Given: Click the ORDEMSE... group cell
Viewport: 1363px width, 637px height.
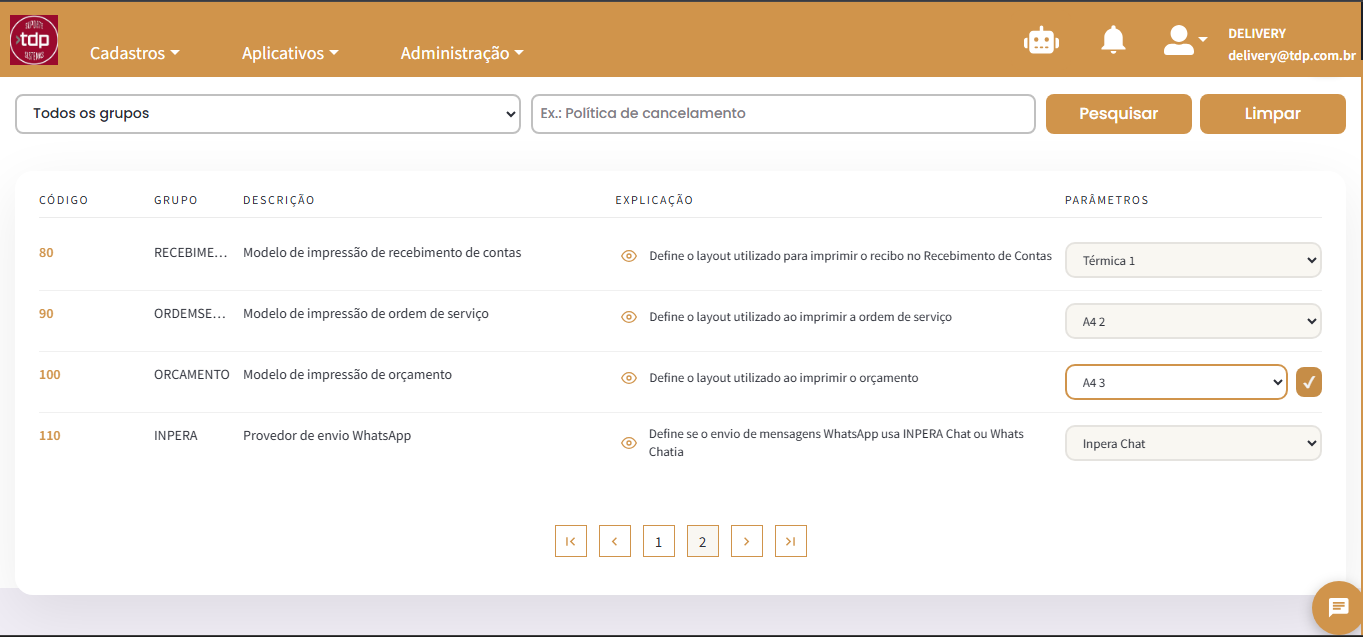Looking at the screenshot, I should coord(191,314).
